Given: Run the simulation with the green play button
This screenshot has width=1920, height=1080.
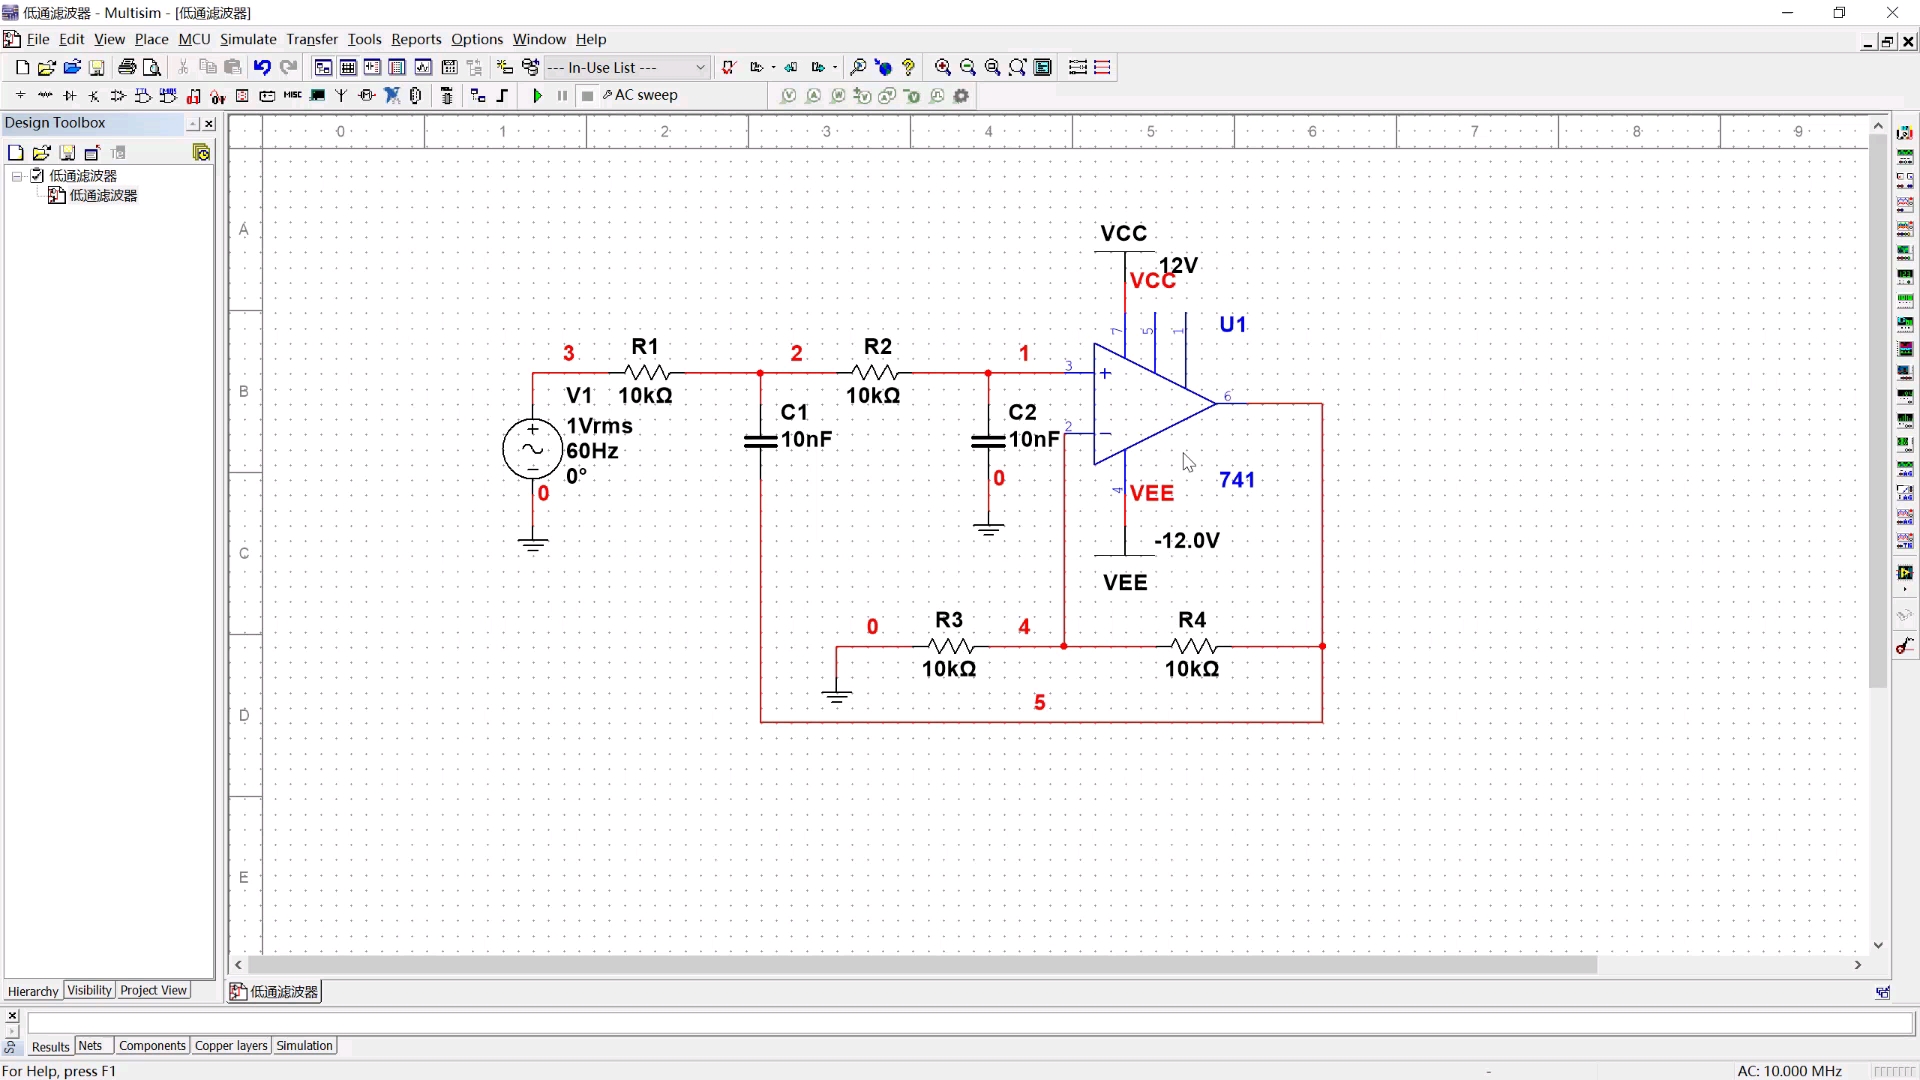Looking at the screenshot, I should tap(537, 96).
